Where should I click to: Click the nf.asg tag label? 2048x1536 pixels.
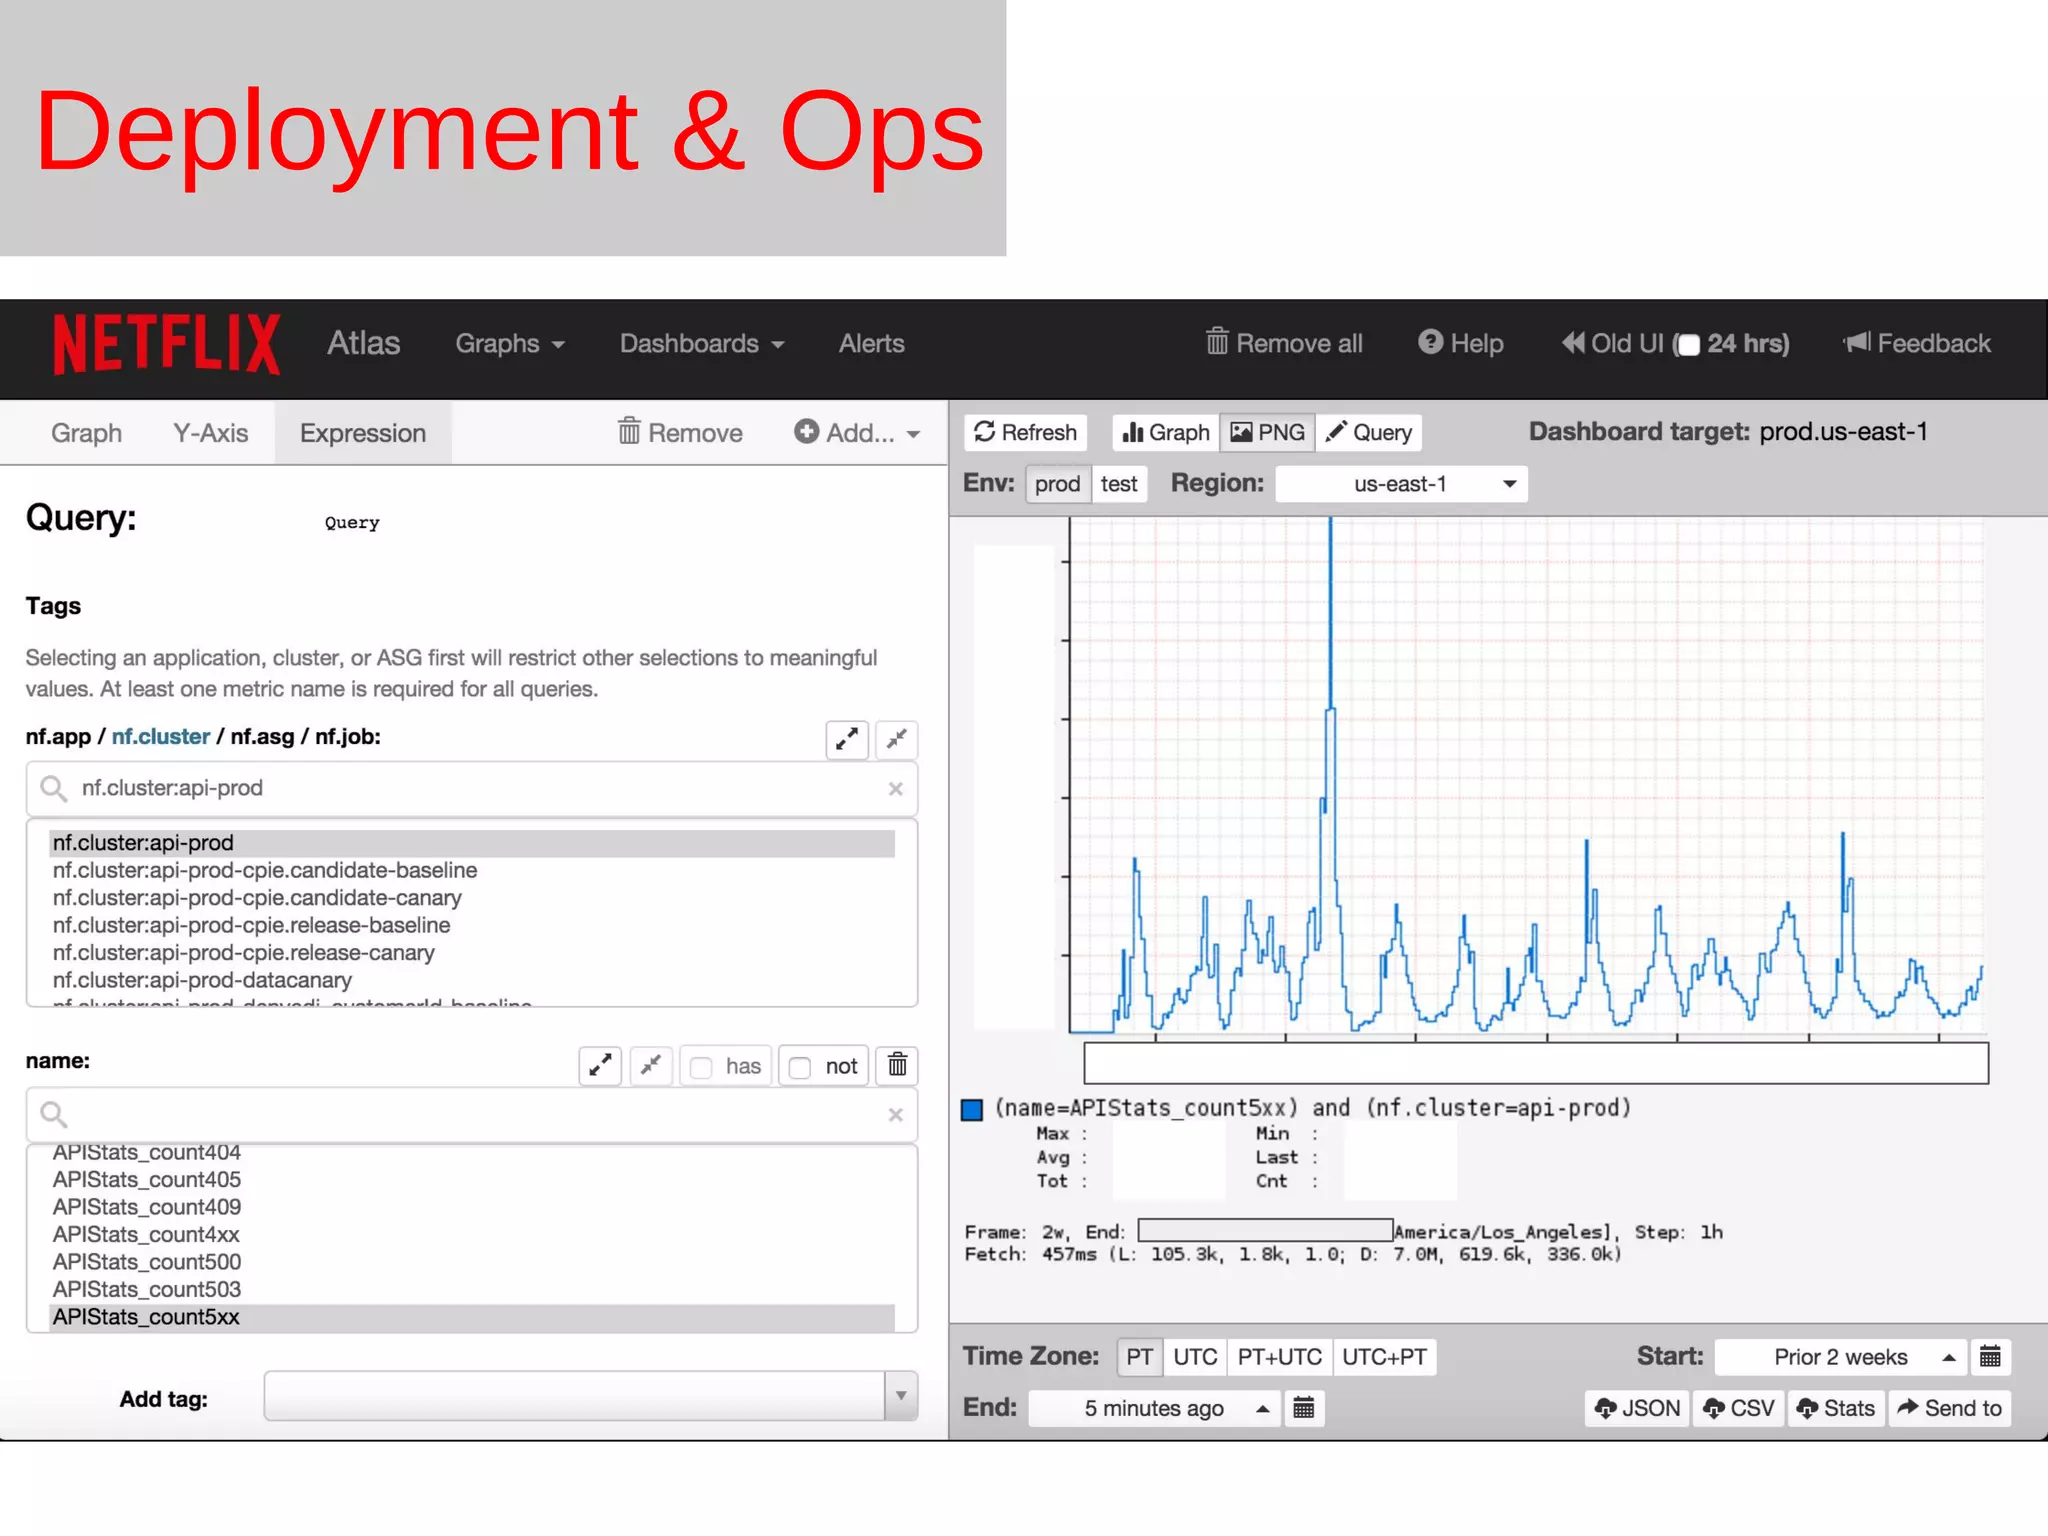click(x=262, y=737)
